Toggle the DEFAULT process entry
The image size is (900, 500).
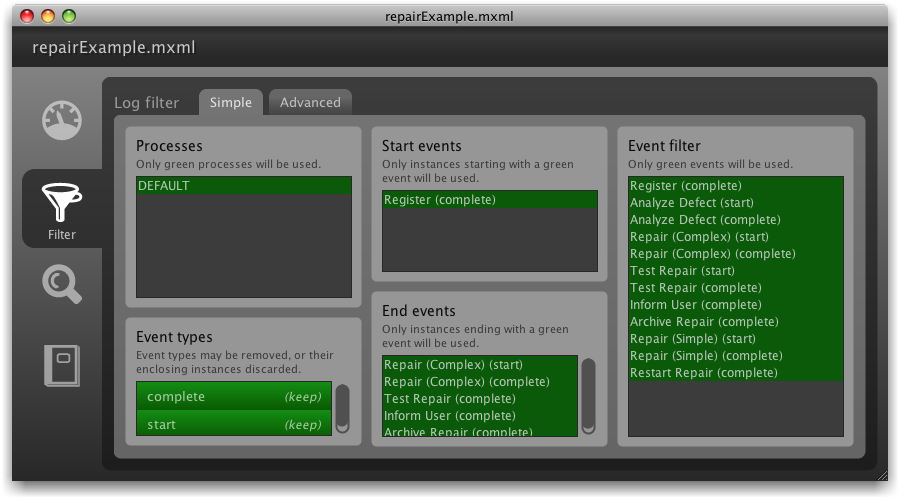tap(243, 186)
